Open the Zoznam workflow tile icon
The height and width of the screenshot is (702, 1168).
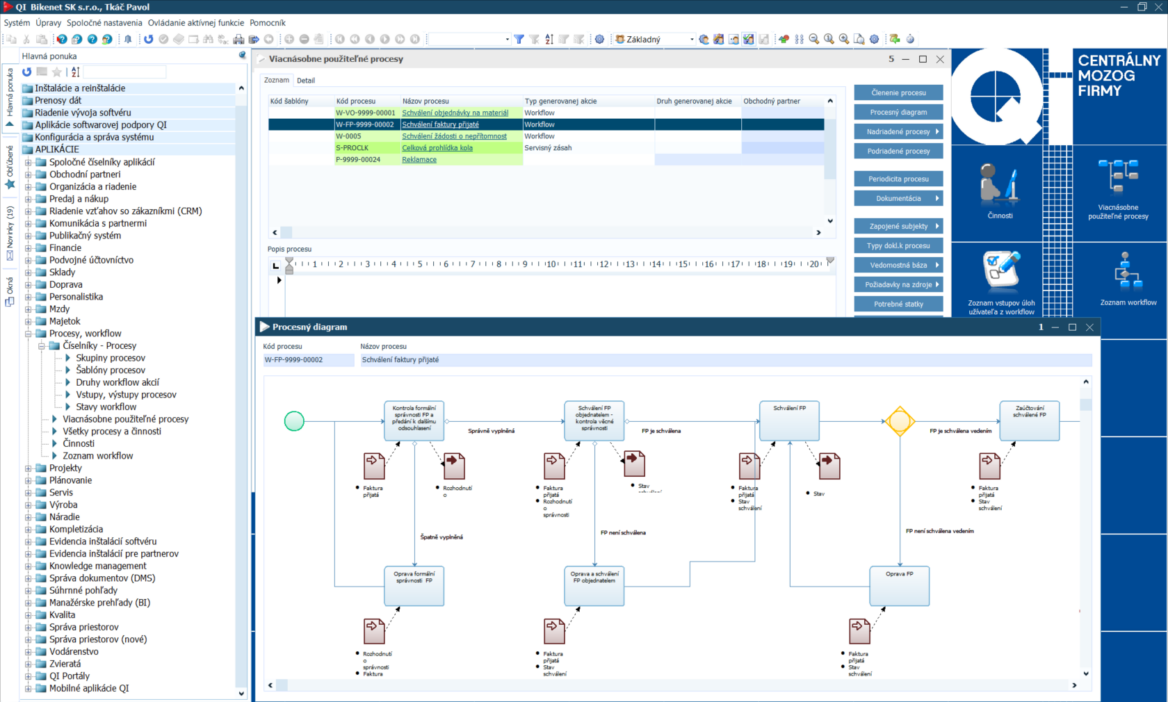coord(1127,272)
